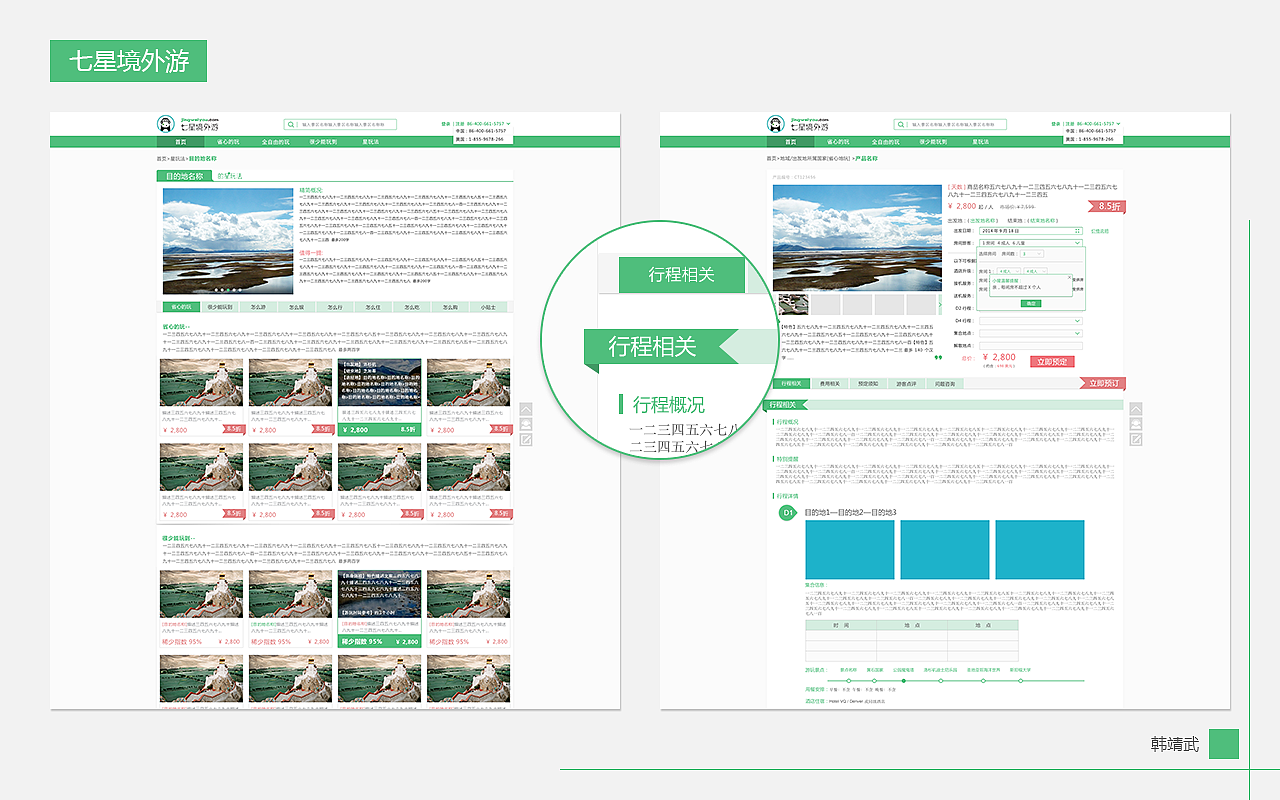Click the panda logo on the destination page
Image resolution: width=1280 pixels, height=800 pixels.
coord(166,124)
